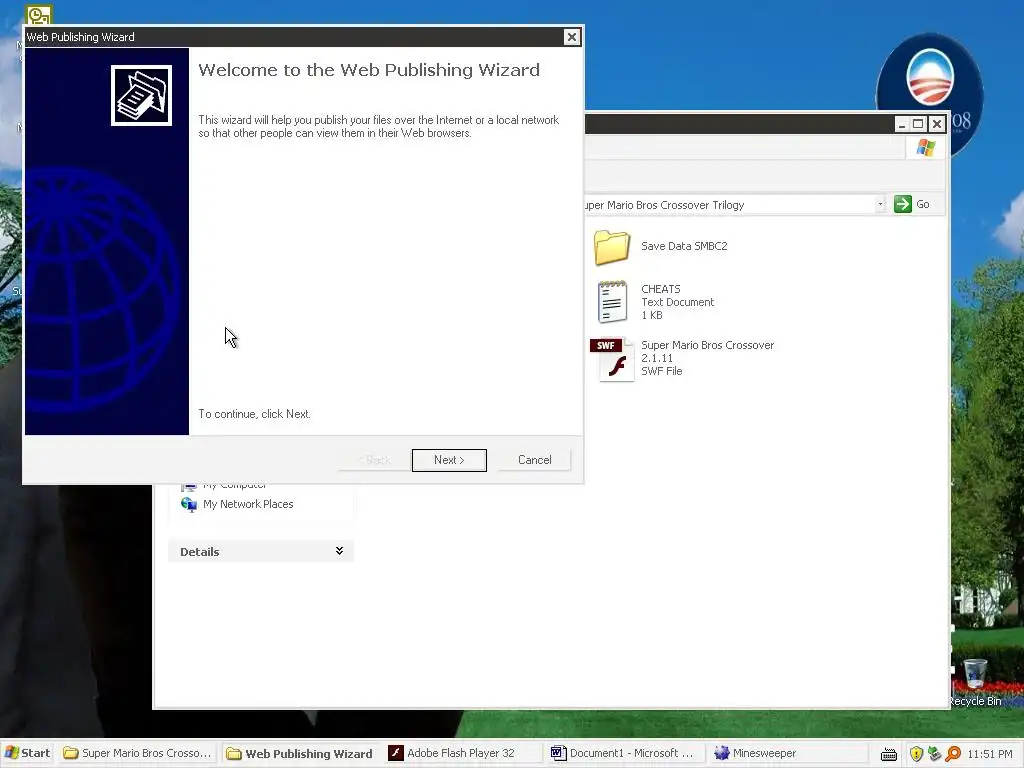
Task: Close the Explorer window
Action: (936, 124)
